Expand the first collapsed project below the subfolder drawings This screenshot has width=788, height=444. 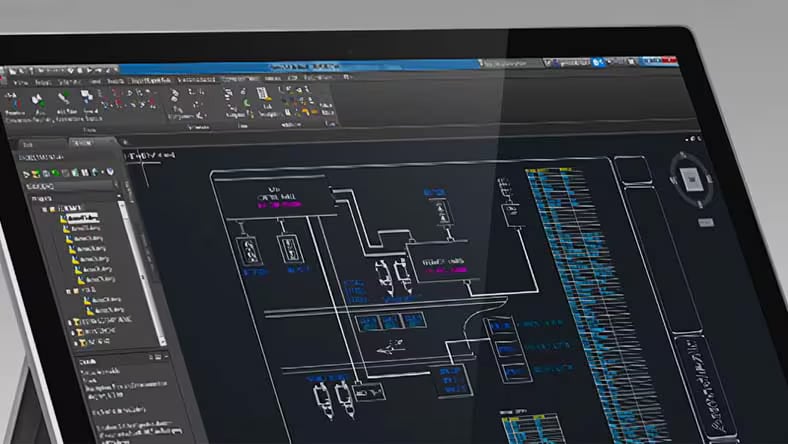pyautogui.click(x=70, y=321)
